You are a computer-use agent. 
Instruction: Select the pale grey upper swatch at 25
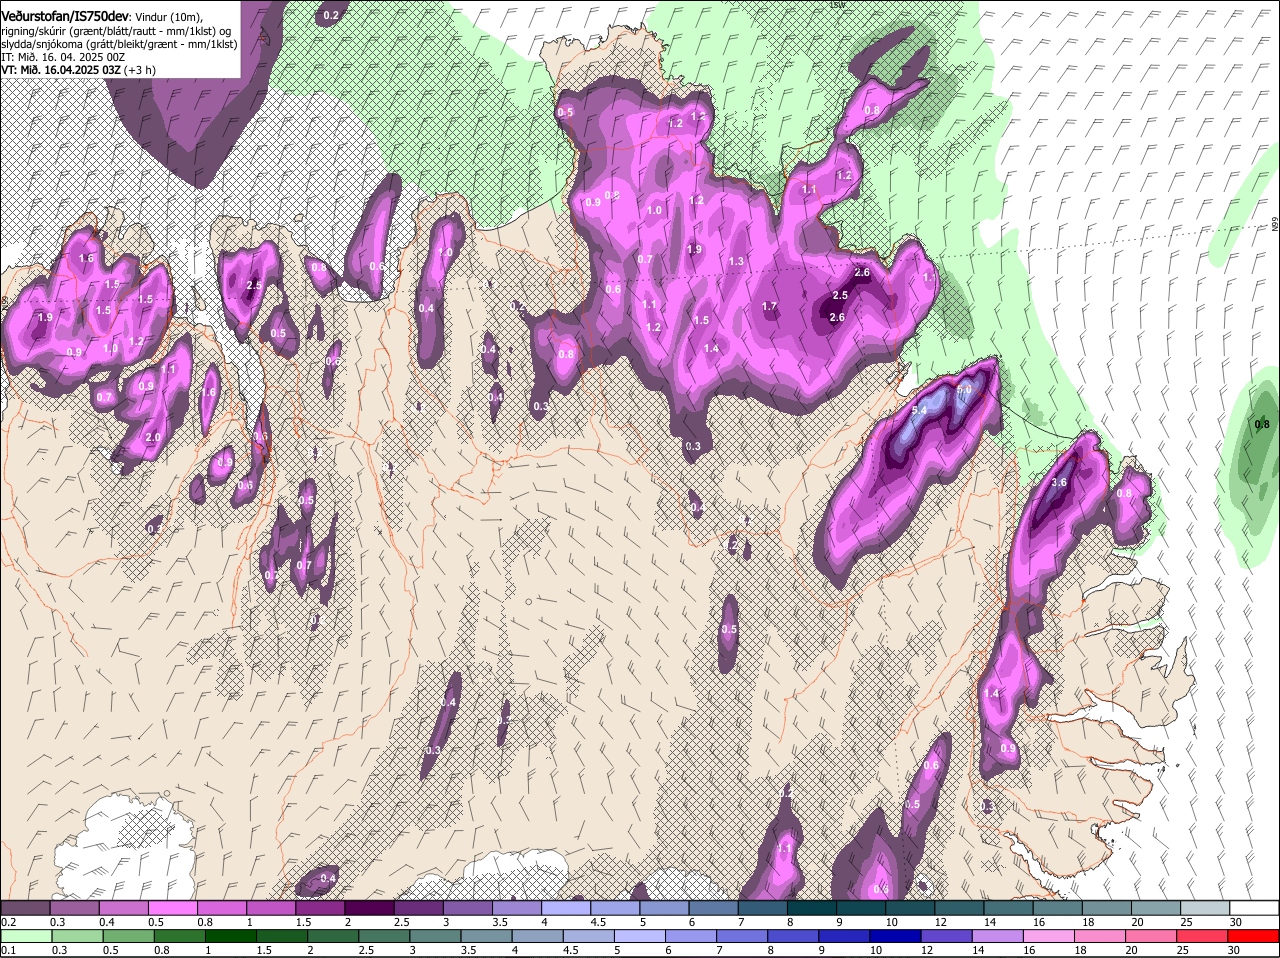coord(1205,907)
